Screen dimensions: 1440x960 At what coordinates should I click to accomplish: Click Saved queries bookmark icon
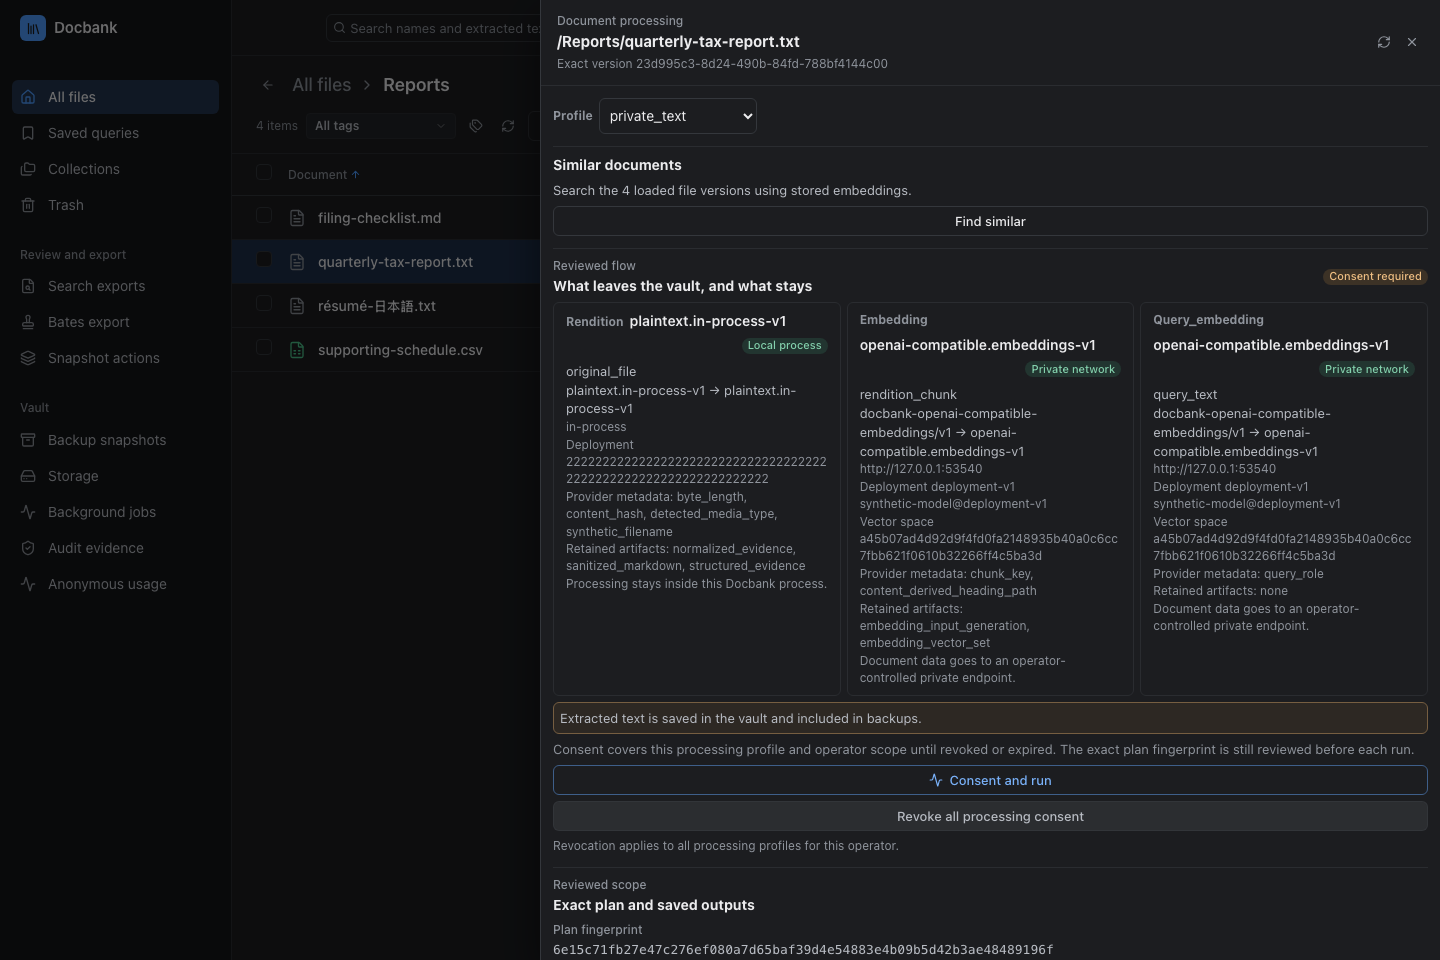pyautogui.click(x=28, y=133)
